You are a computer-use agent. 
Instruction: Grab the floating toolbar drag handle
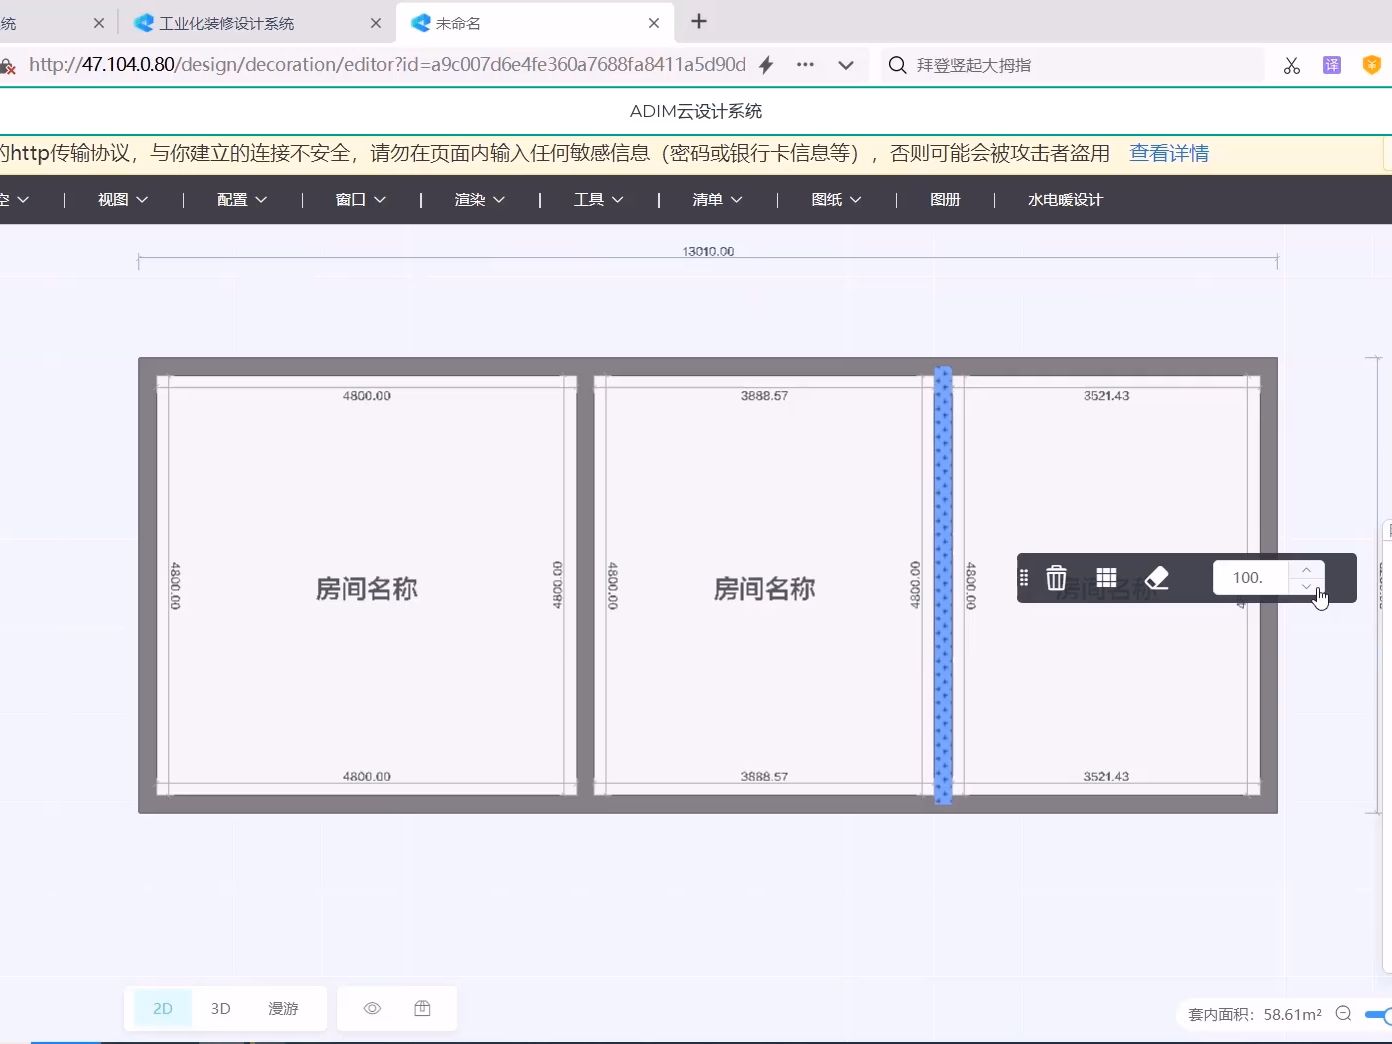pos(1024,578)
